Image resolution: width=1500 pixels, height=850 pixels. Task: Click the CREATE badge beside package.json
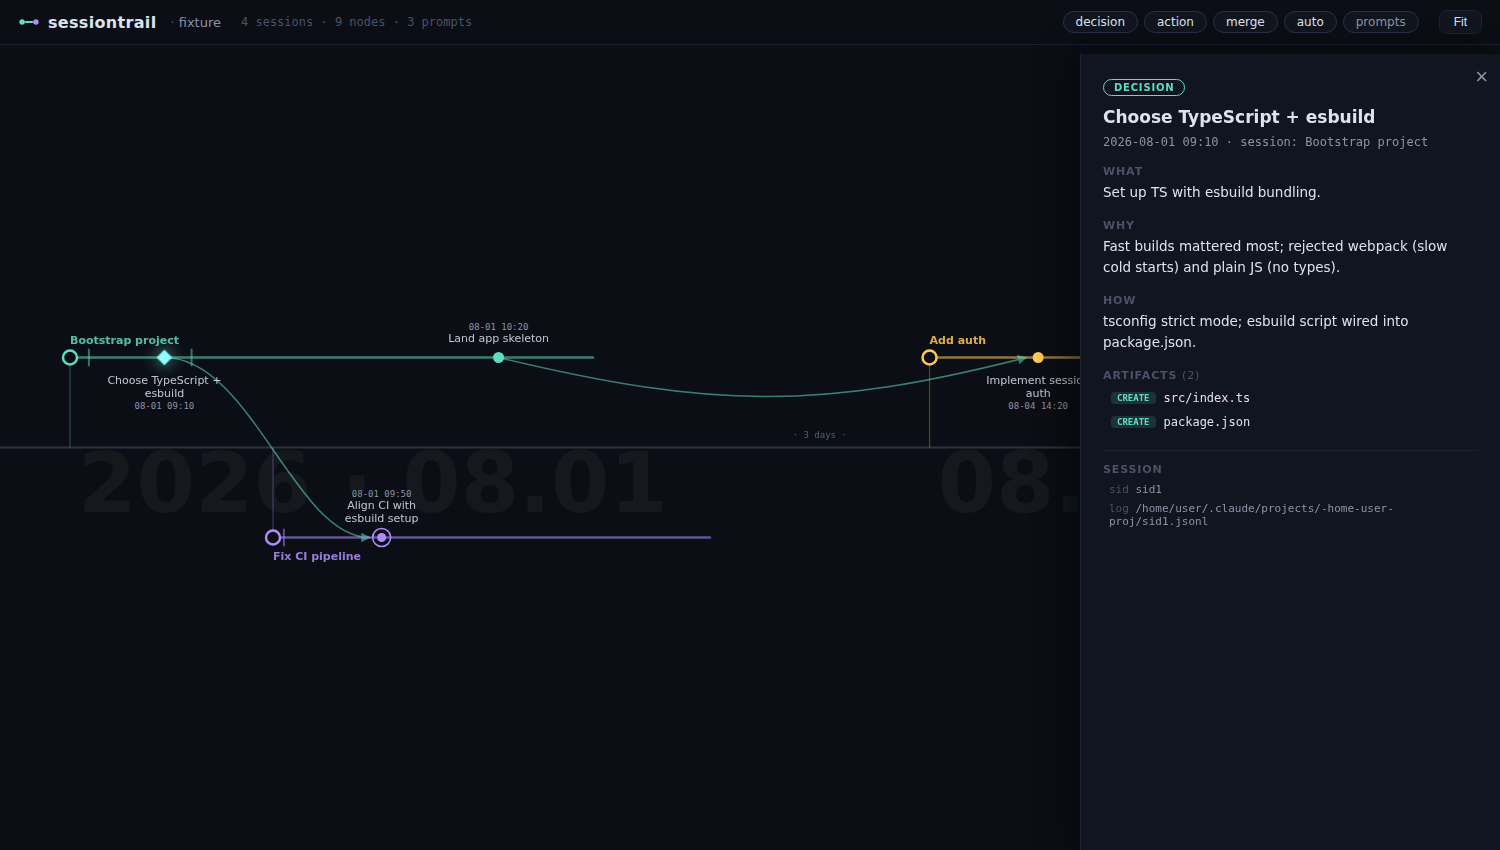[x=1133, y=422]
